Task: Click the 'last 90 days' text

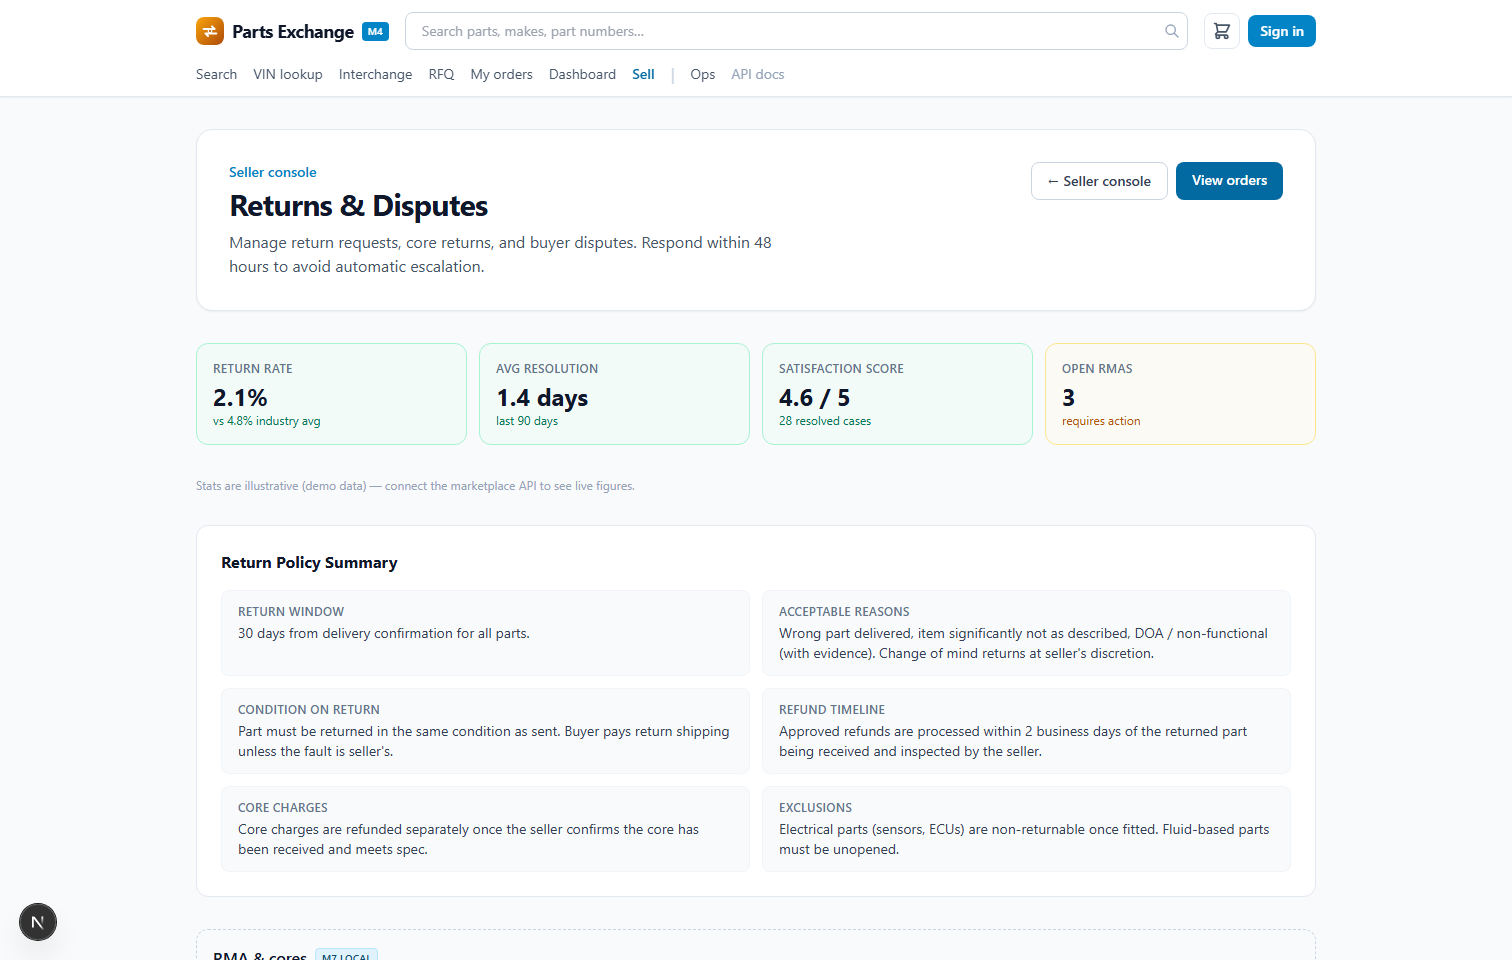Action: point(527,421)
